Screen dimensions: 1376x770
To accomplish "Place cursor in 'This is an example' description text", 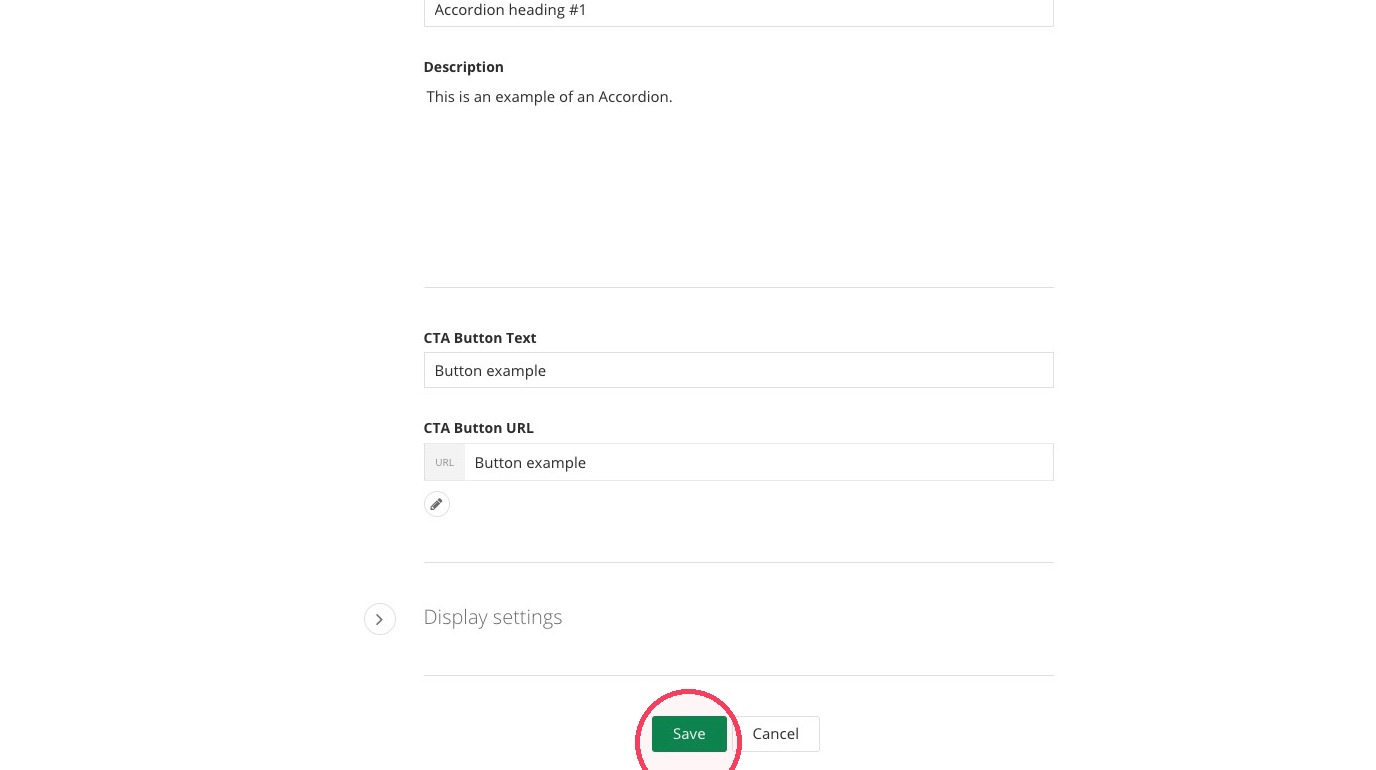I will tap(497, 97).
